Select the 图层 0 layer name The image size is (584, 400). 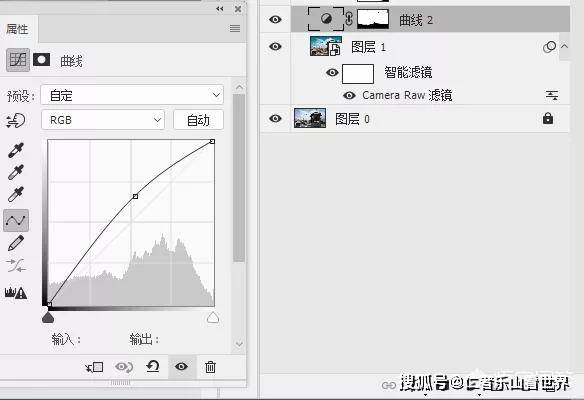(x=352, y=119)
